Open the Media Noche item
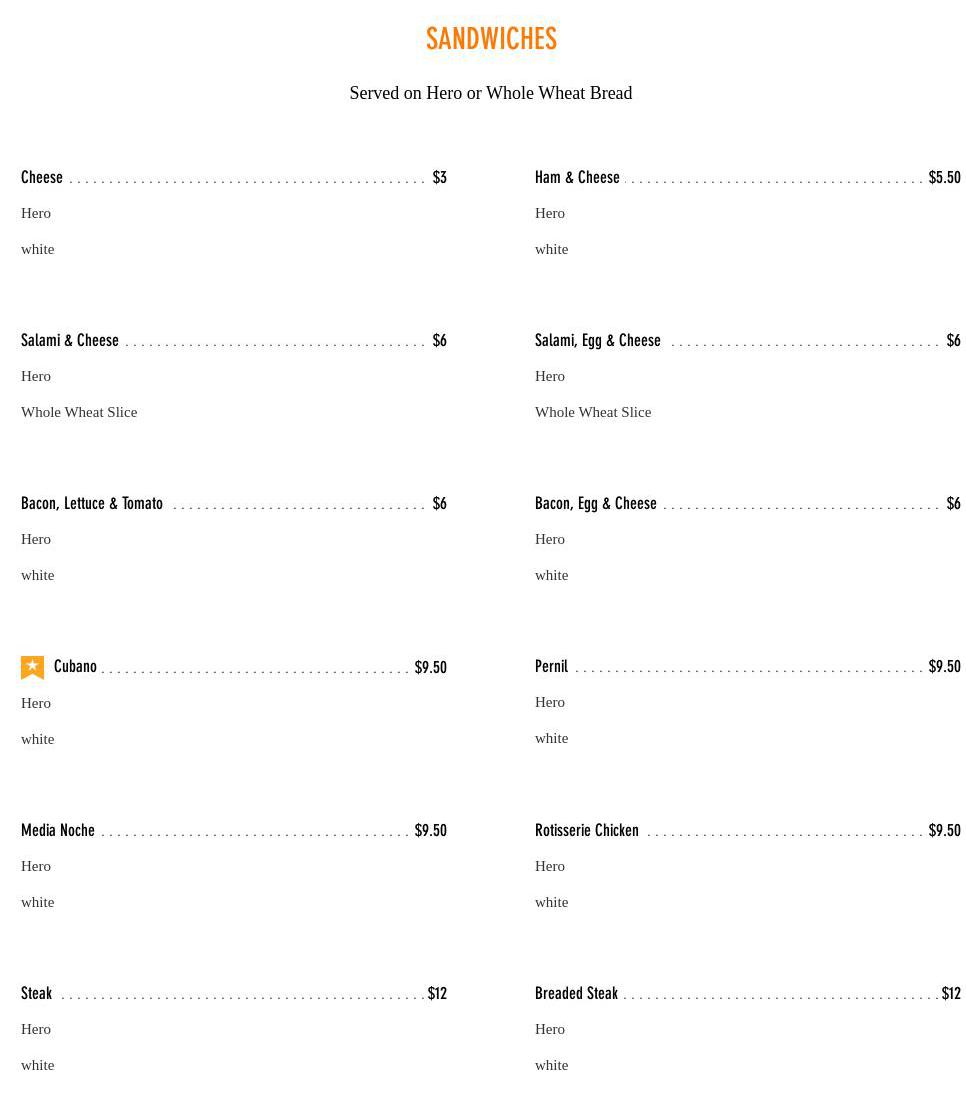This screenshot has height=1099, width=966. click(58, 831)
